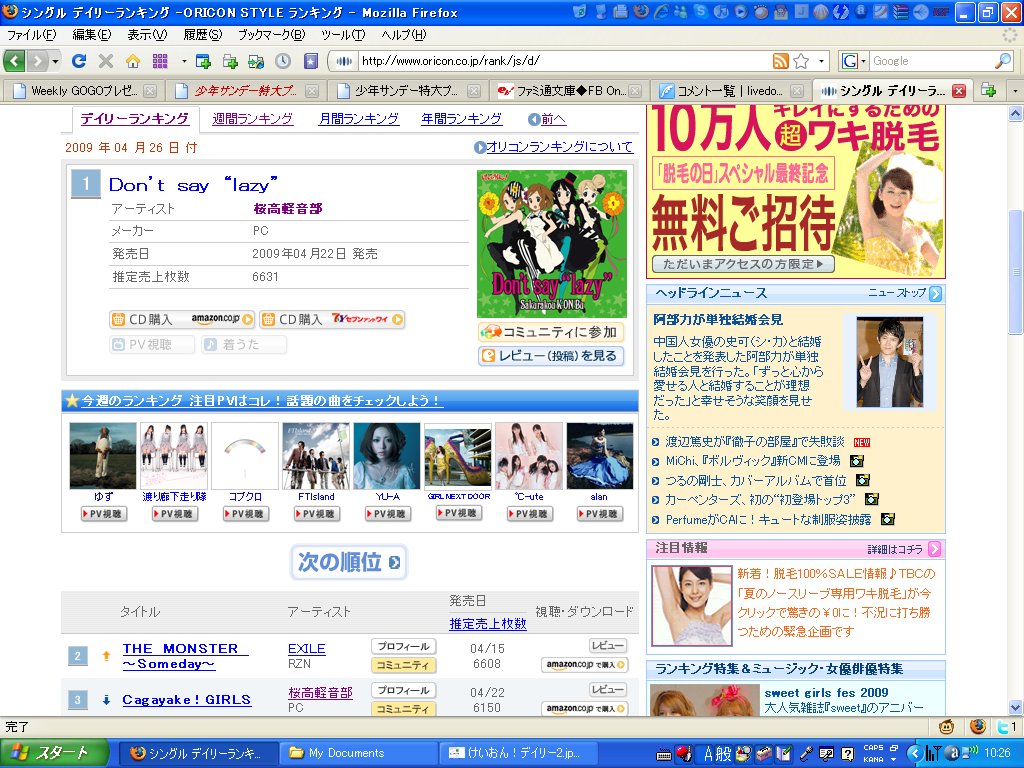Viewport: 1024px width, 768px height.
Task: Open Cagayake! GIRLS title link
Action: [187, 700]
